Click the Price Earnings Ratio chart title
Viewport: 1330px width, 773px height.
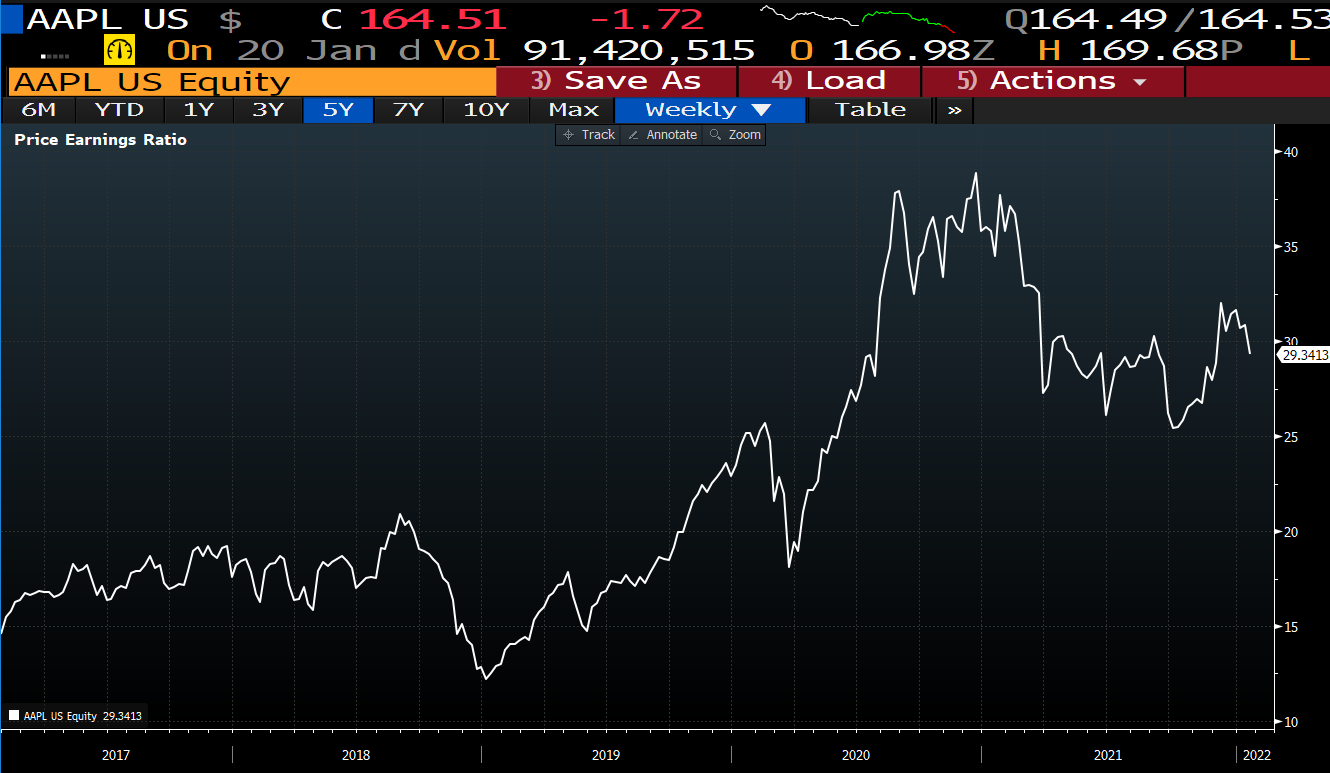100,140
